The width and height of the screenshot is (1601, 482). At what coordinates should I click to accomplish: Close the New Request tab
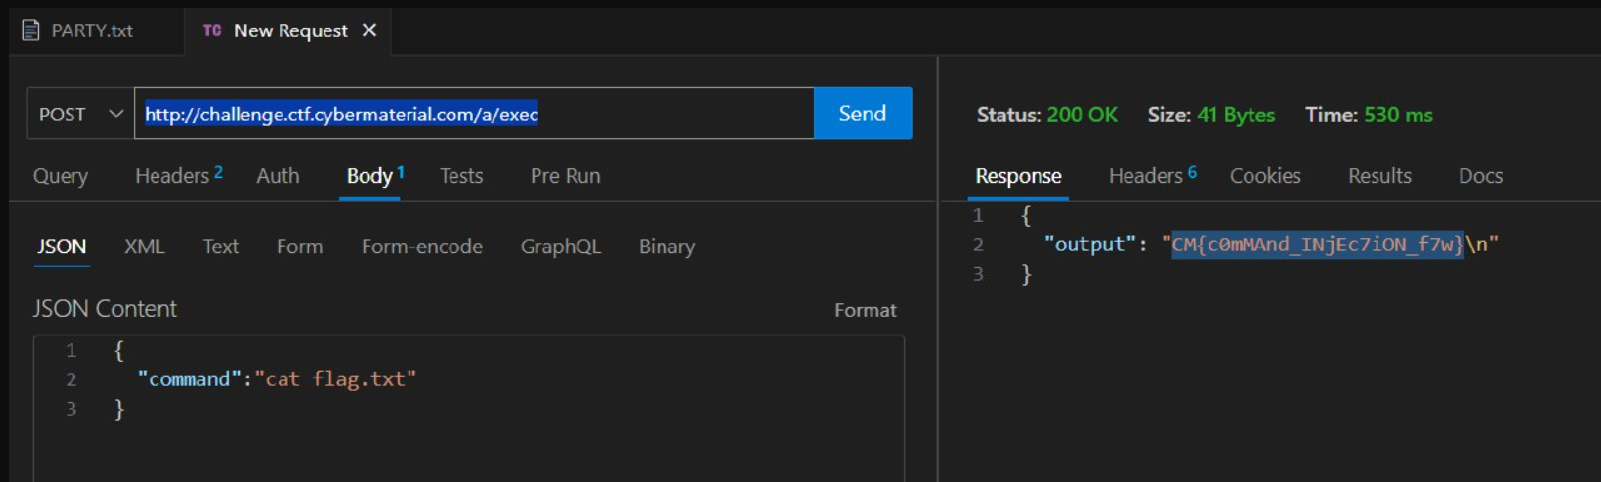369,30
